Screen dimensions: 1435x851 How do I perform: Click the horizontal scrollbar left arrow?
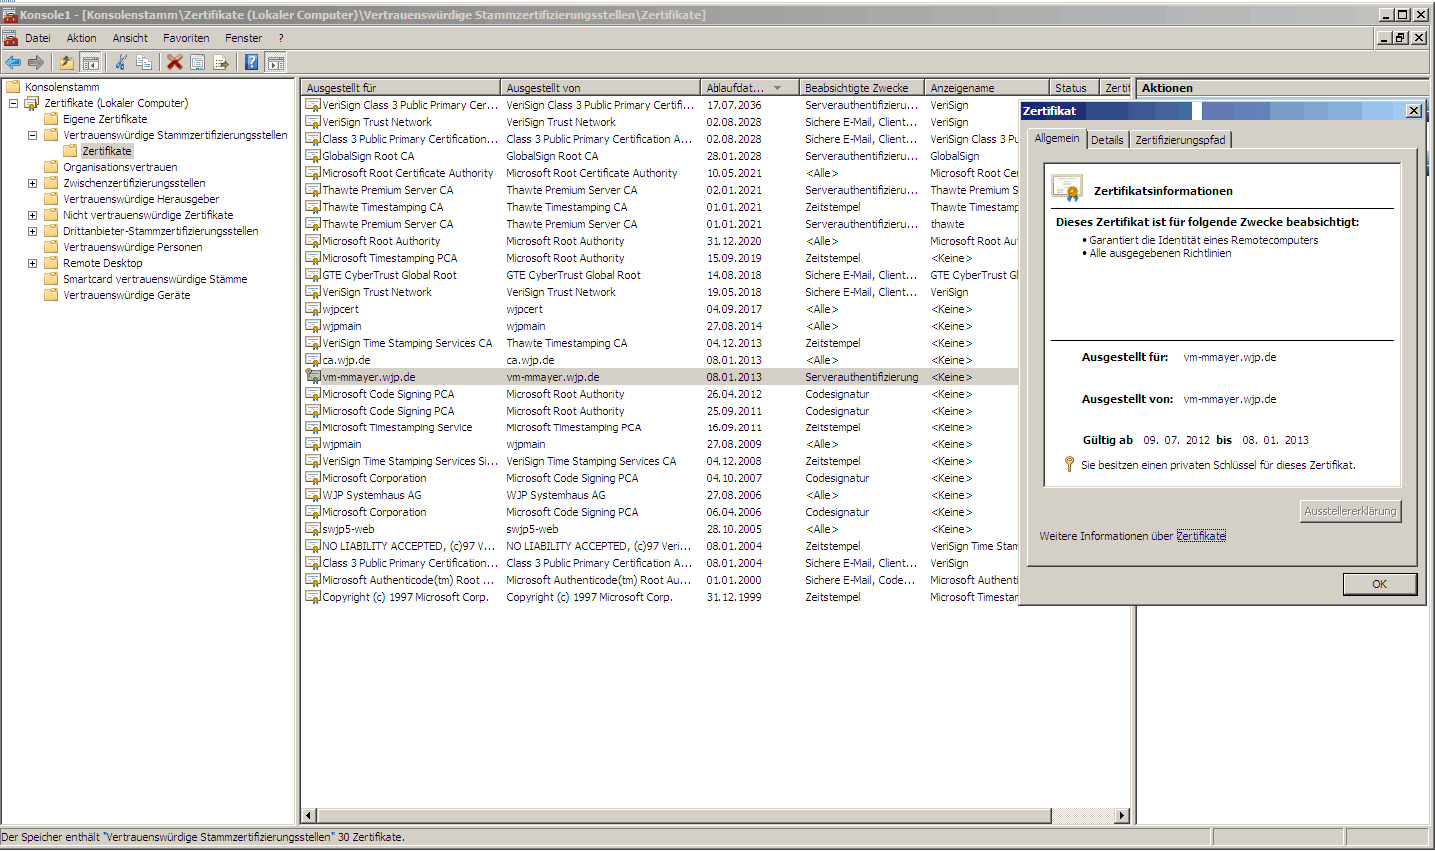[x=309, y=816]
